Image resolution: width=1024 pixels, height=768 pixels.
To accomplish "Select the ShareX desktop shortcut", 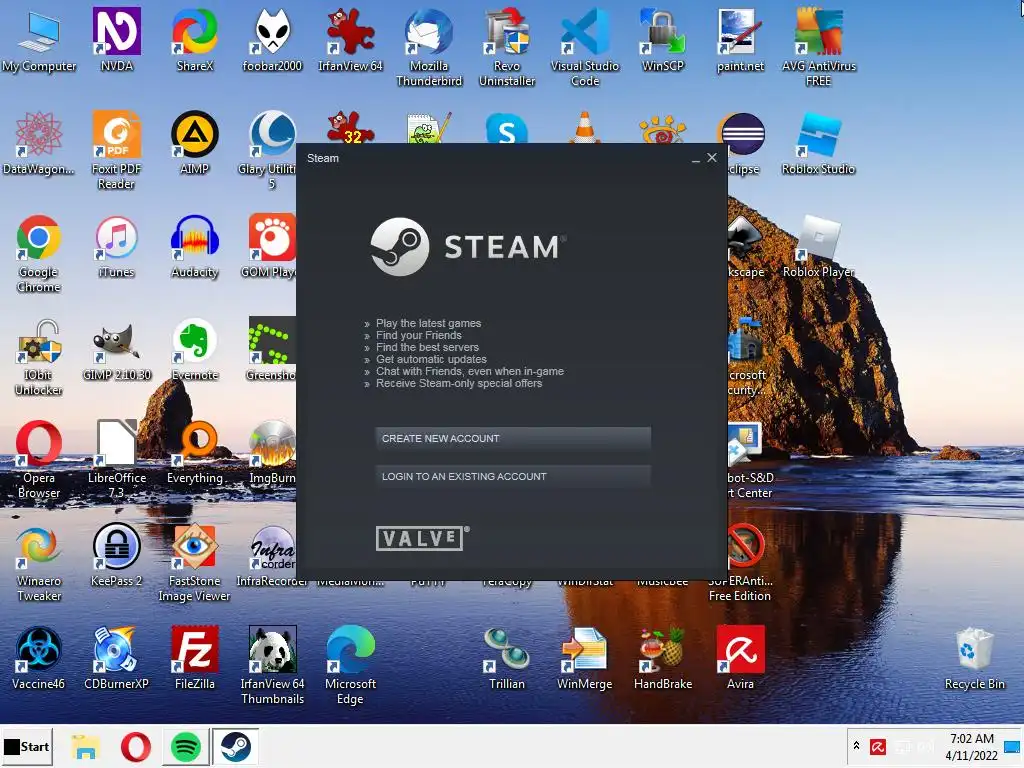I will (x=195, y=40).
